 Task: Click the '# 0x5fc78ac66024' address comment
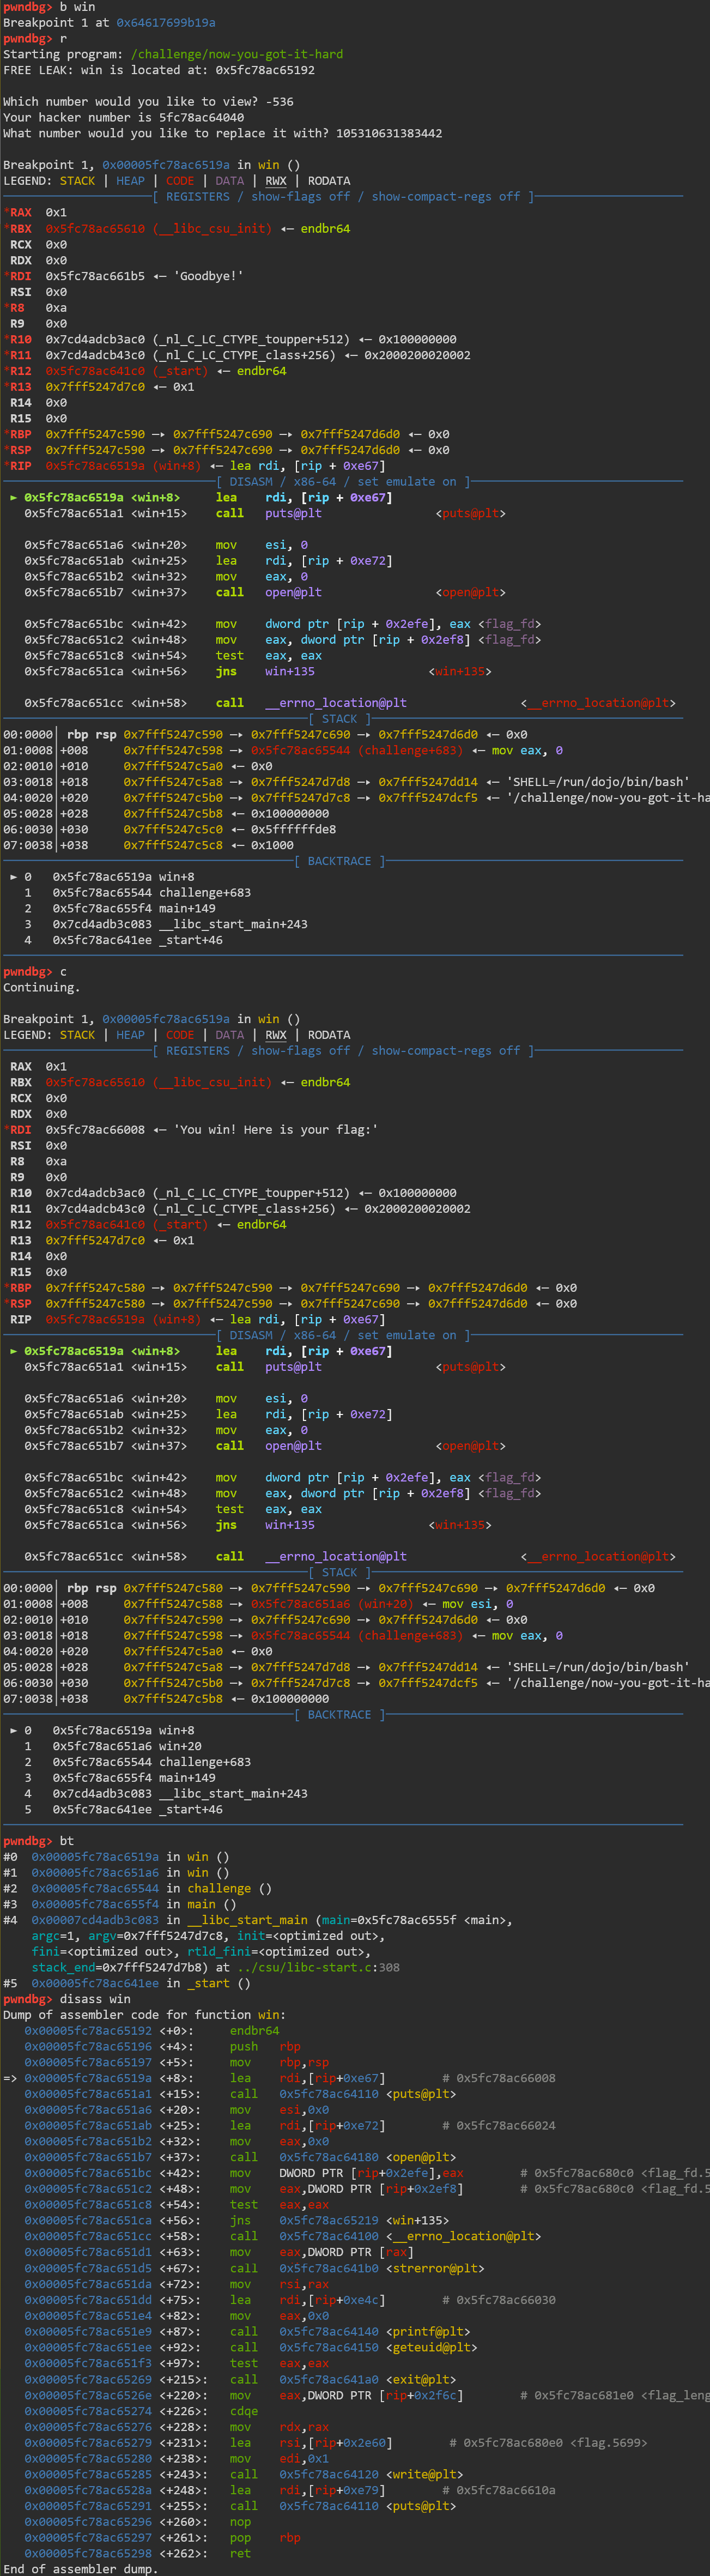pyautogui.click(x=499, y=2125)
